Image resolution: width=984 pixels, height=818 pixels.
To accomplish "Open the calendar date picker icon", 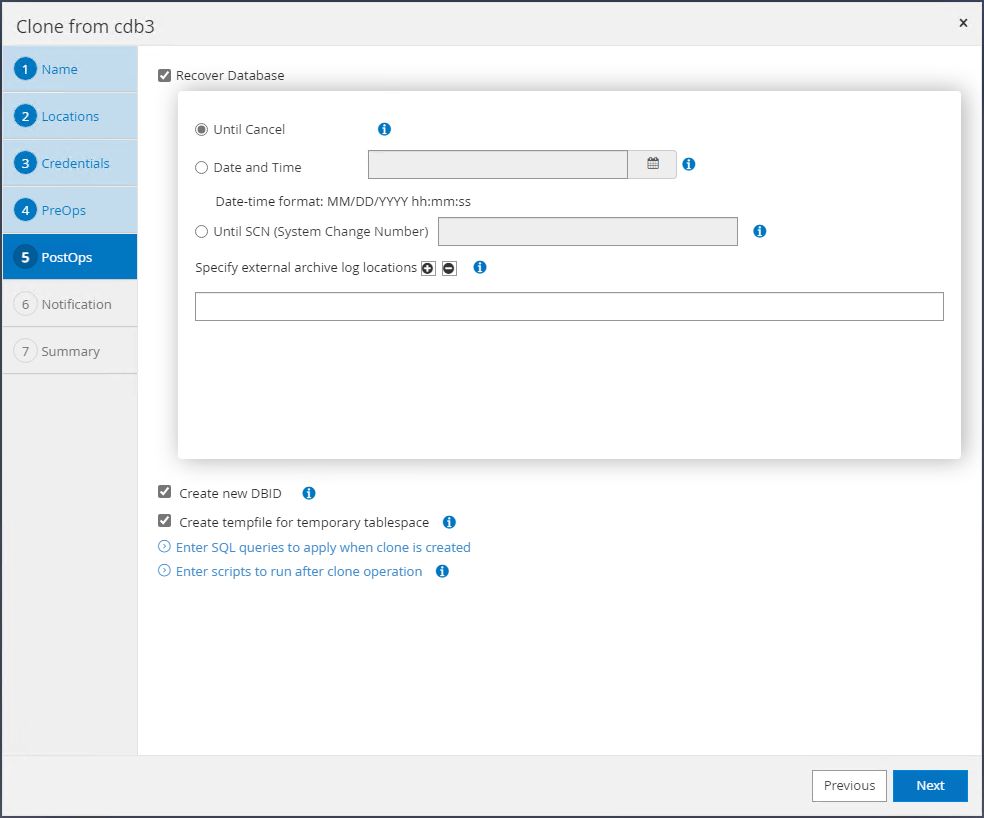I will click(653, 164).
